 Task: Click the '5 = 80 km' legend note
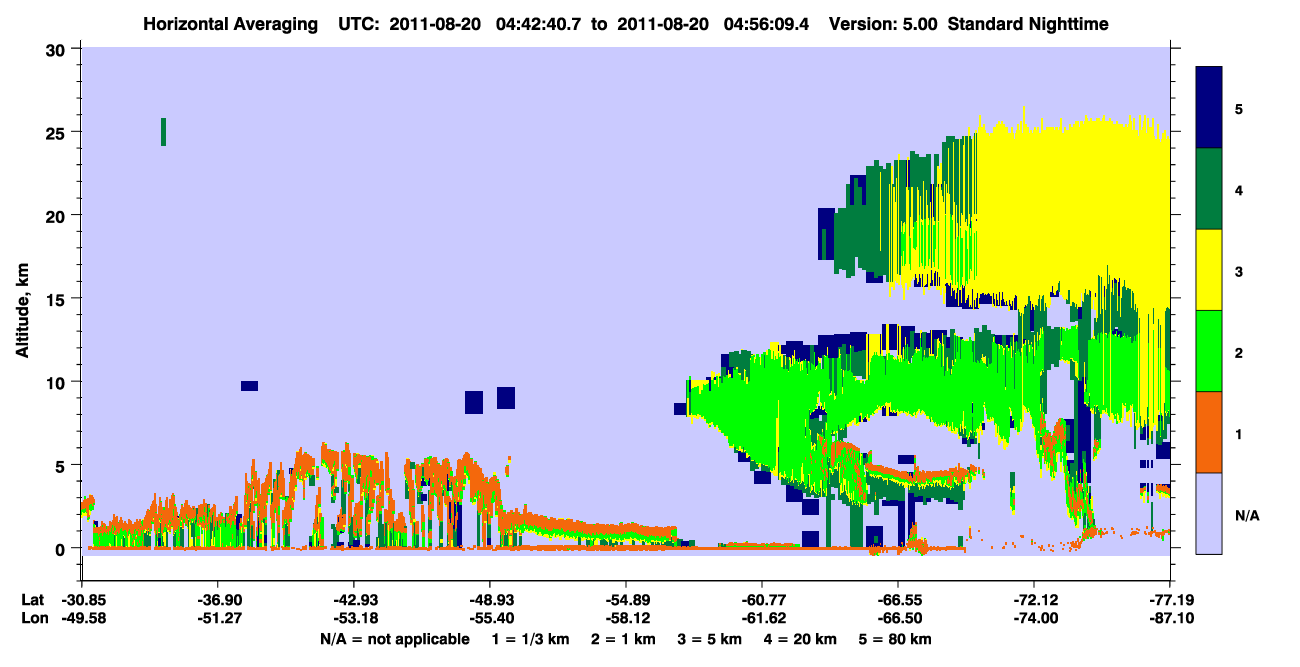click(895, 639)
